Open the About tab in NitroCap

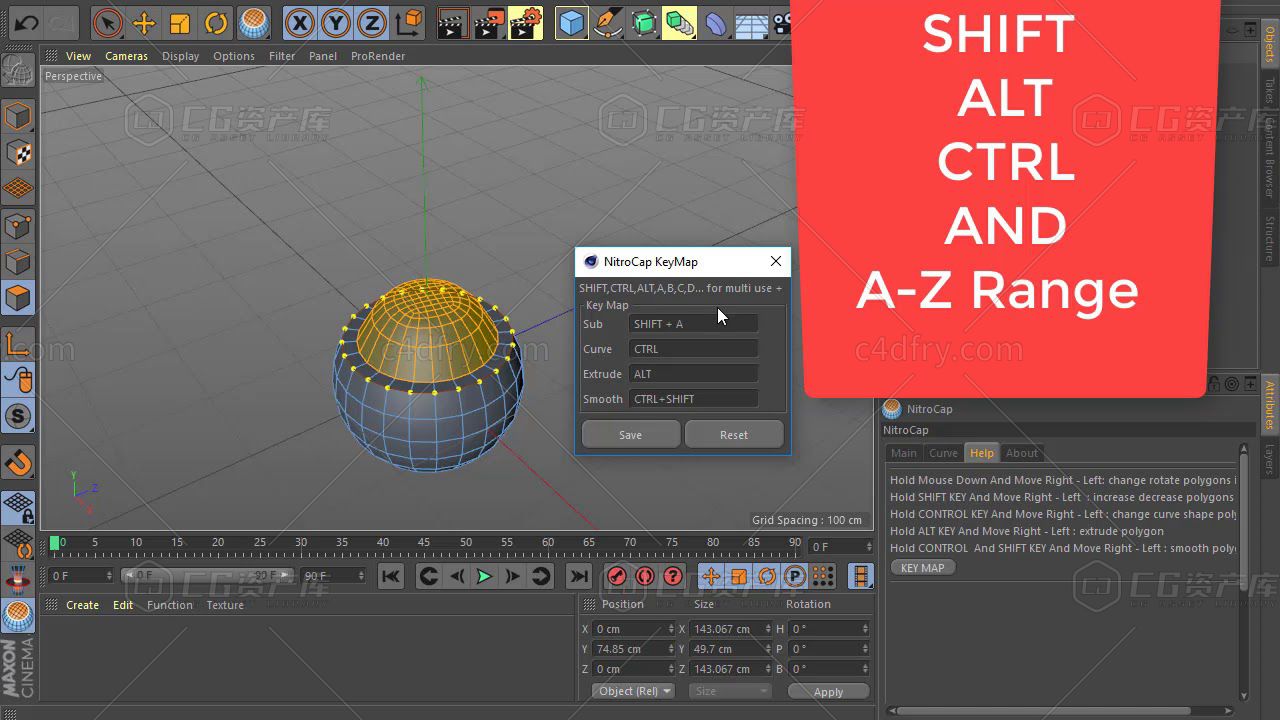coord(1022,453)
